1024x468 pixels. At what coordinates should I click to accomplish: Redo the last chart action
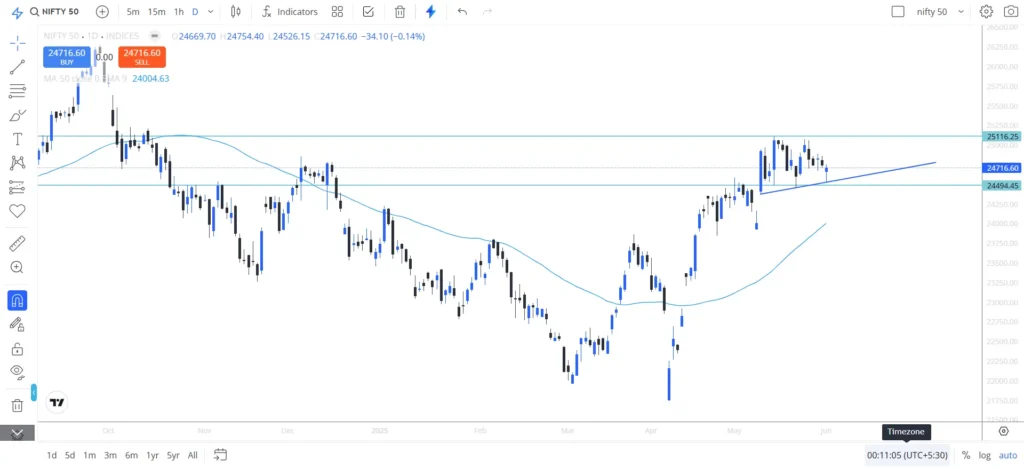tap(487, 12)
